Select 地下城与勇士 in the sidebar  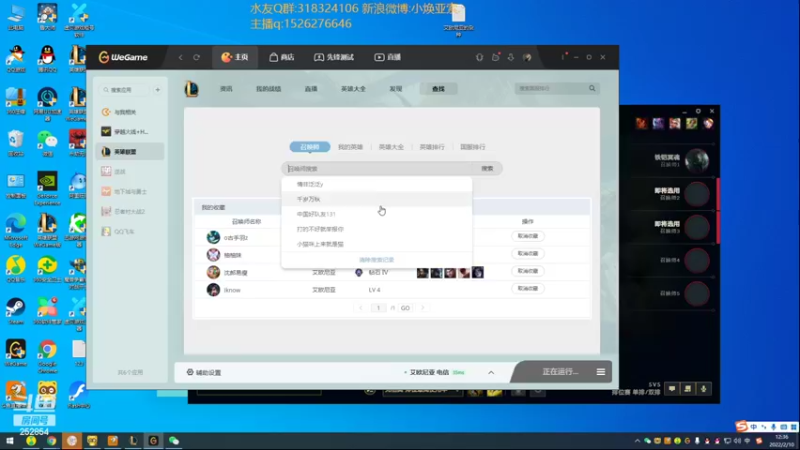pyautogui.click(x=131, y=191)
